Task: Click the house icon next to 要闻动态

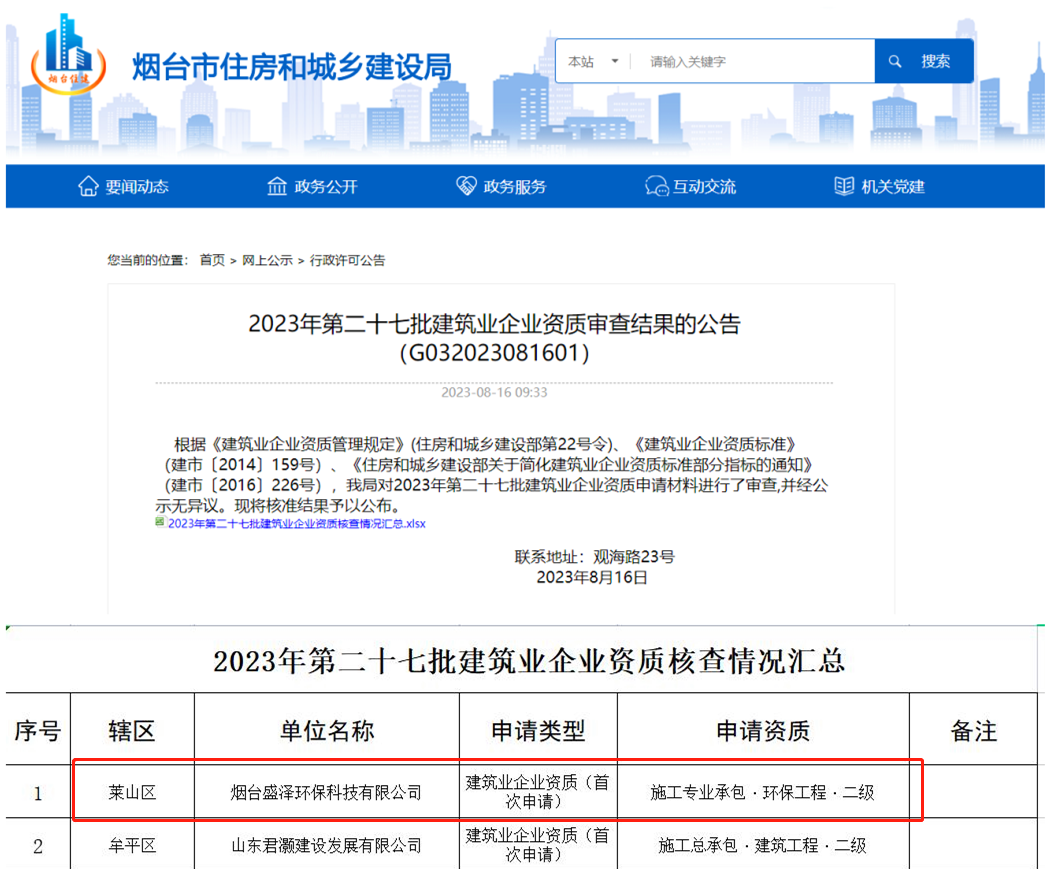Action: tap(87, 186)
